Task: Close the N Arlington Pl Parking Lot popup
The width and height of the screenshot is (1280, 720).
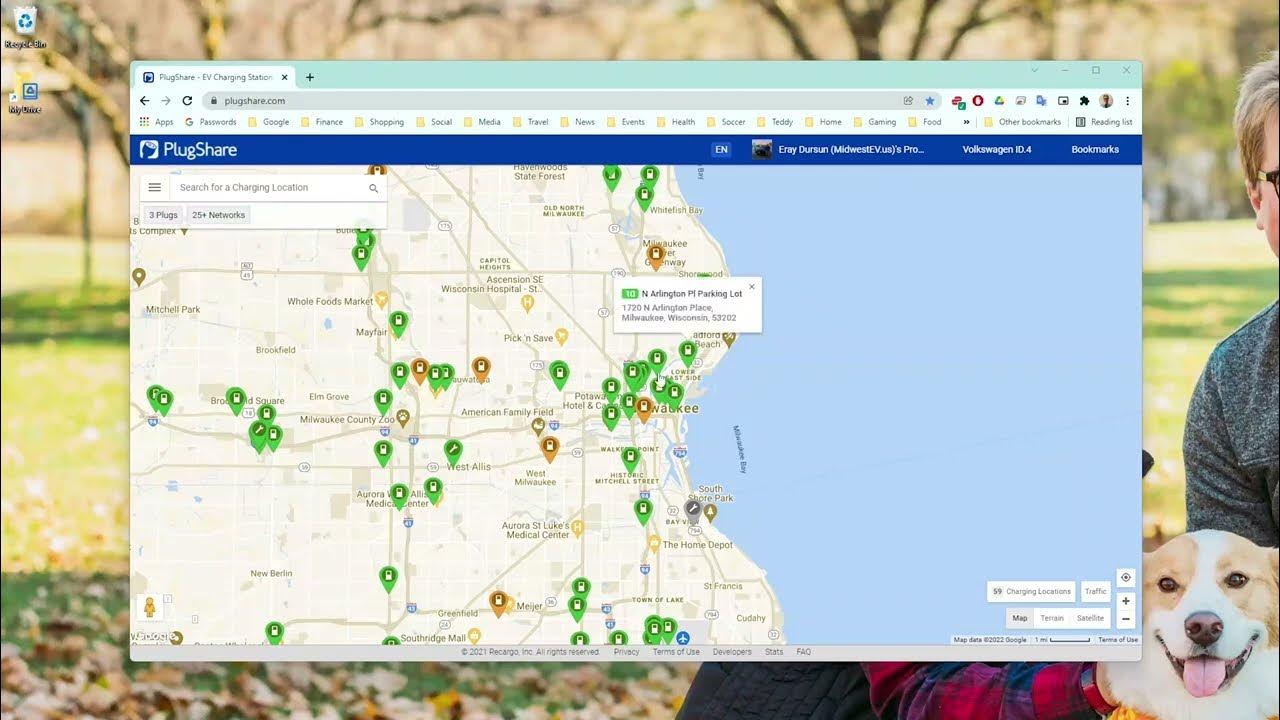Action: 752,287
